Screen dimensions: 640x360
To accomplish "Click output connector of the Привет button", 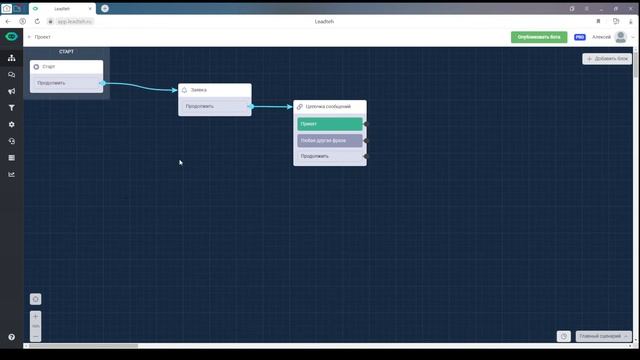I will point(366,124).
